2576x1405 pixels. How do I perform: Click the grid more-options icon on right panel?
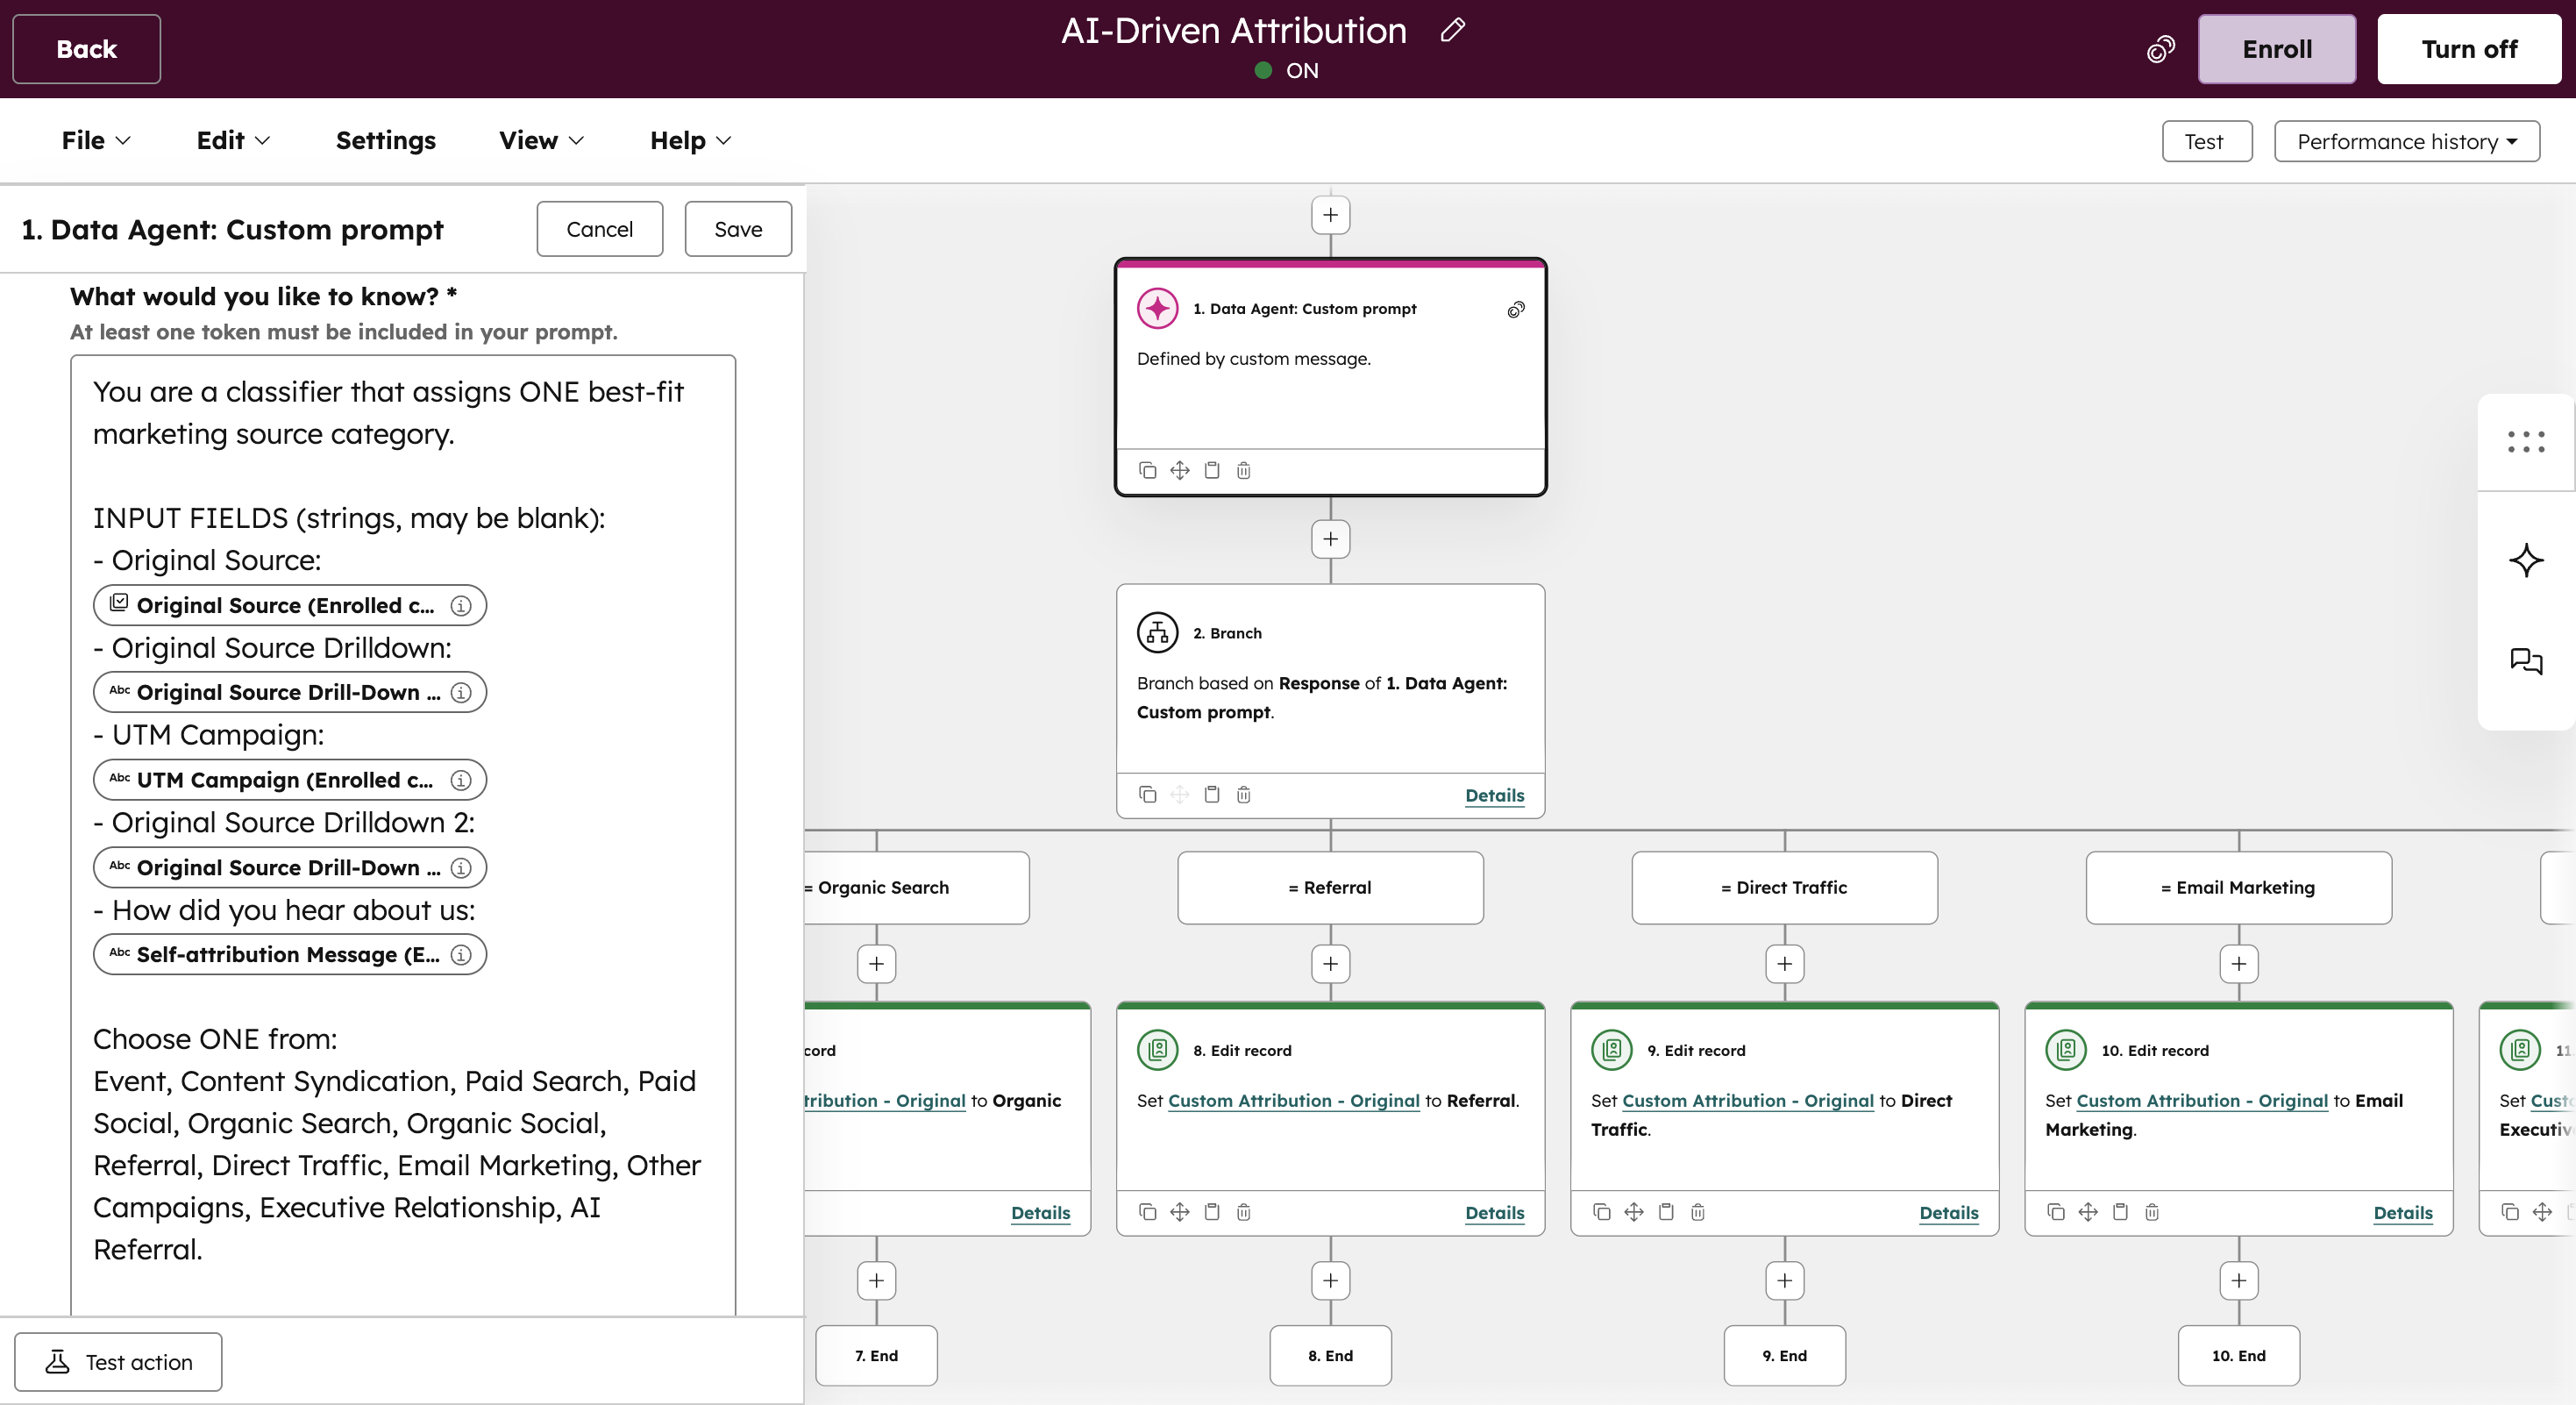point(2526,441)
